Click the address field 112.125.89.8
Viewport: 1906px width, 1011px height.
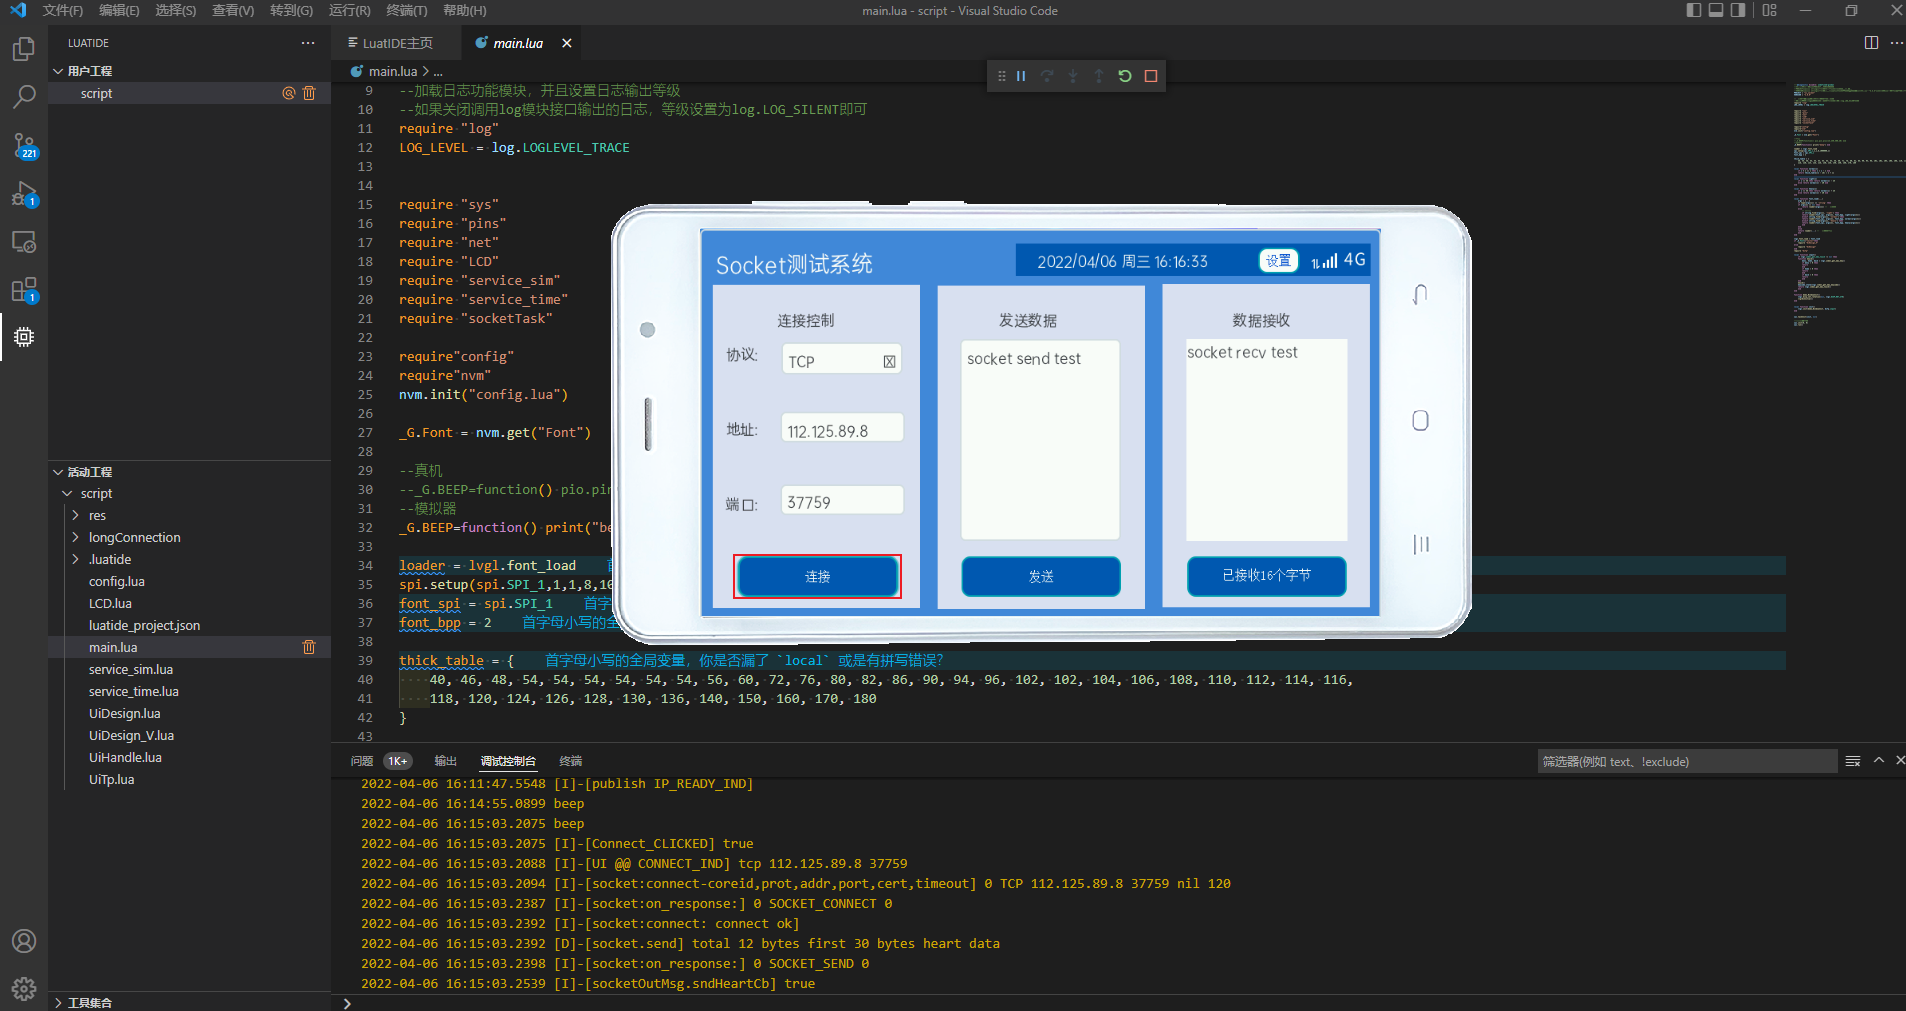842,429
